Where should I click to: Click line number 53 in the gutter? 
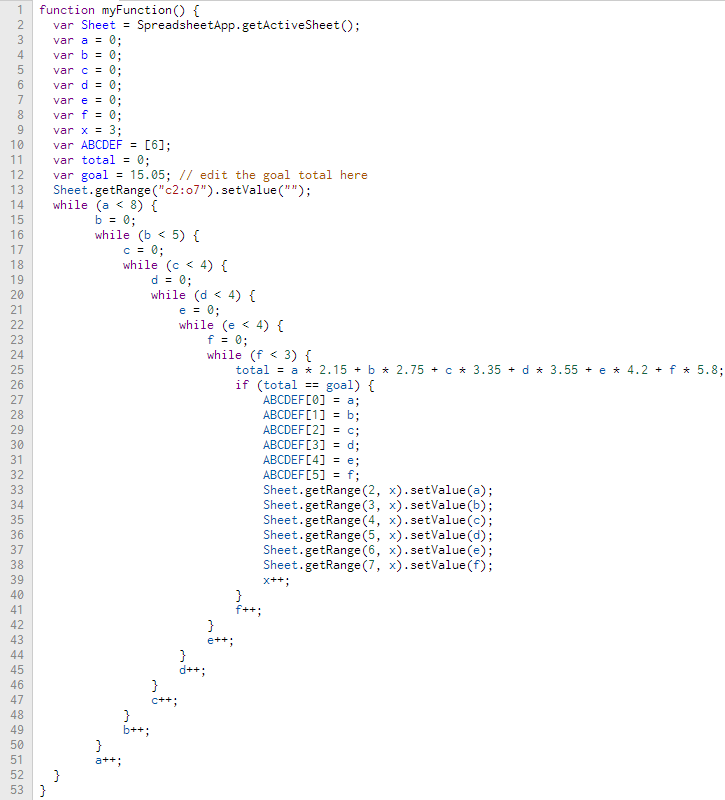click(17, 790)
